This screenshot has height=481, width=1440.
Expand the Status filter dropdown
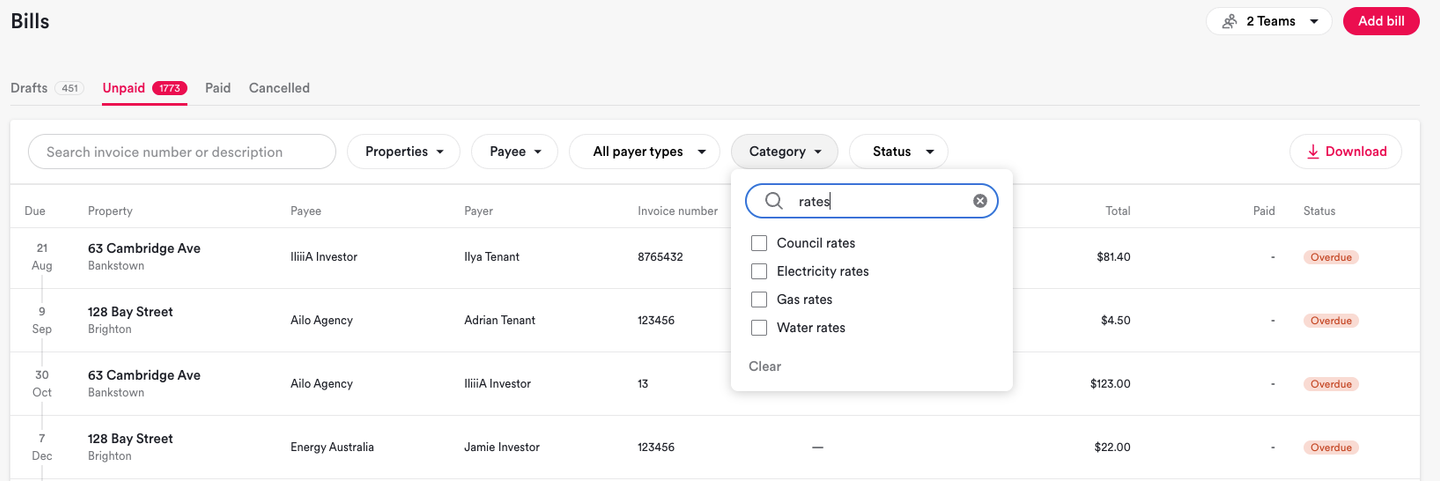coord(898,152)
